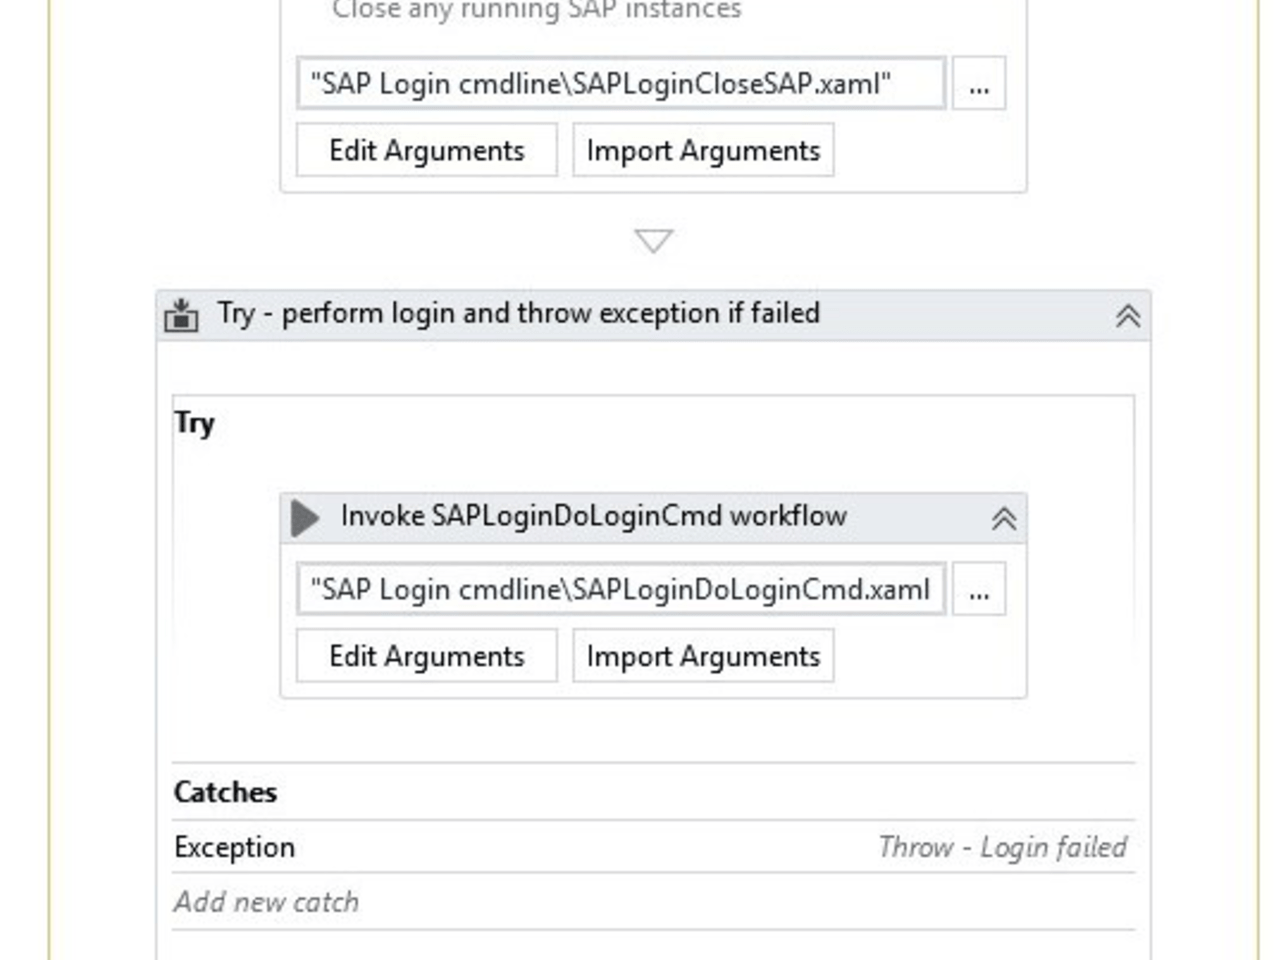This screenshot has width=1280, height=960.
Task: Click the Catches section header
Action: click(225, 792)
